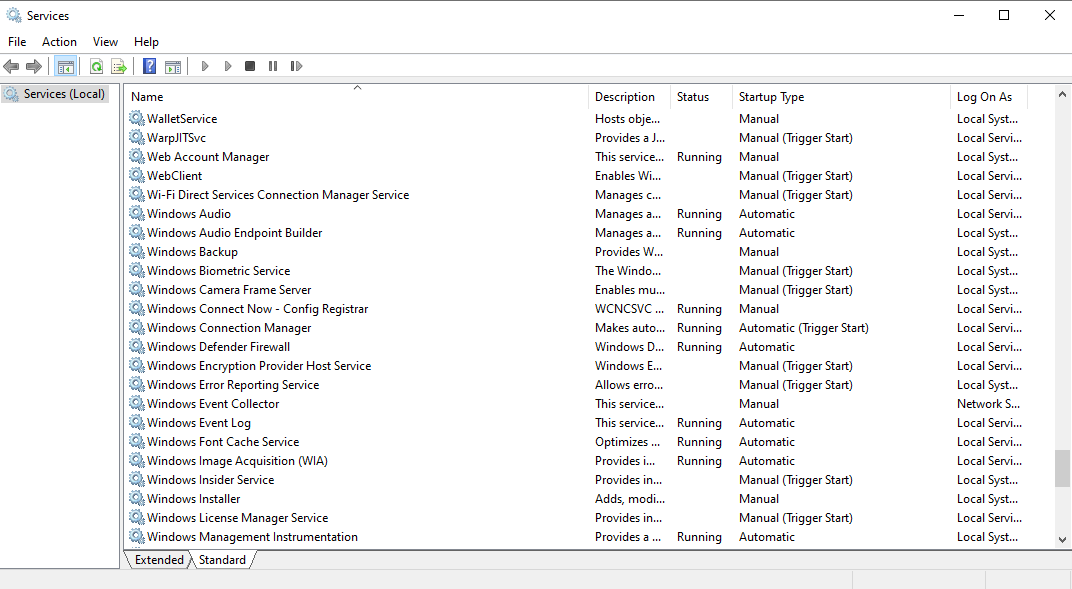Click the Pause Service icon
Screen dimensions: 1072x589
tap(273, 66)
